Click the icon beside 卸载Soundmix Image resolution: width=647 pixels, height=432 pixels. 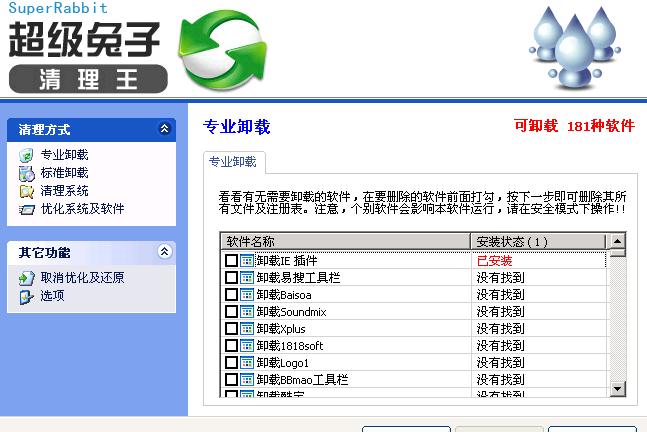click(x=247, y=312)
